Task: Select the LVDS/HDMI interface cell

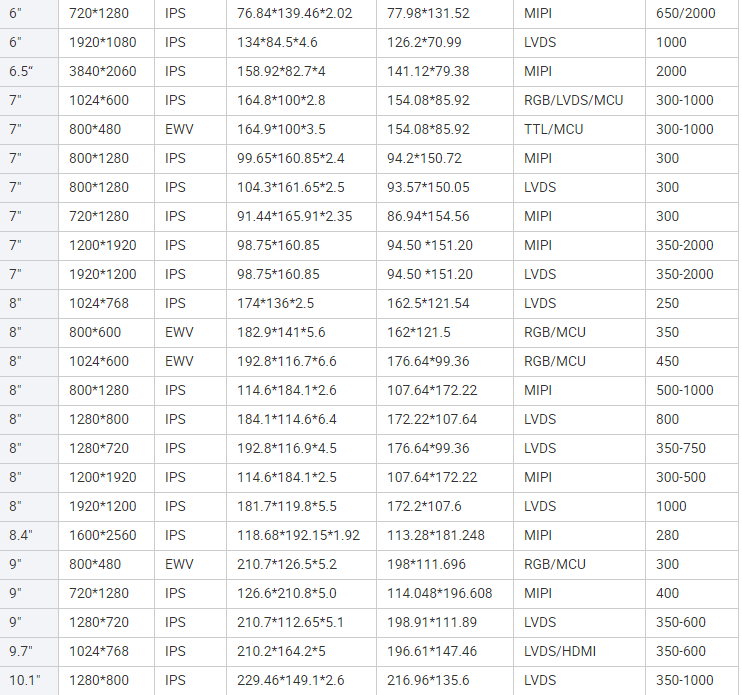Action: (x=559, y=651)
